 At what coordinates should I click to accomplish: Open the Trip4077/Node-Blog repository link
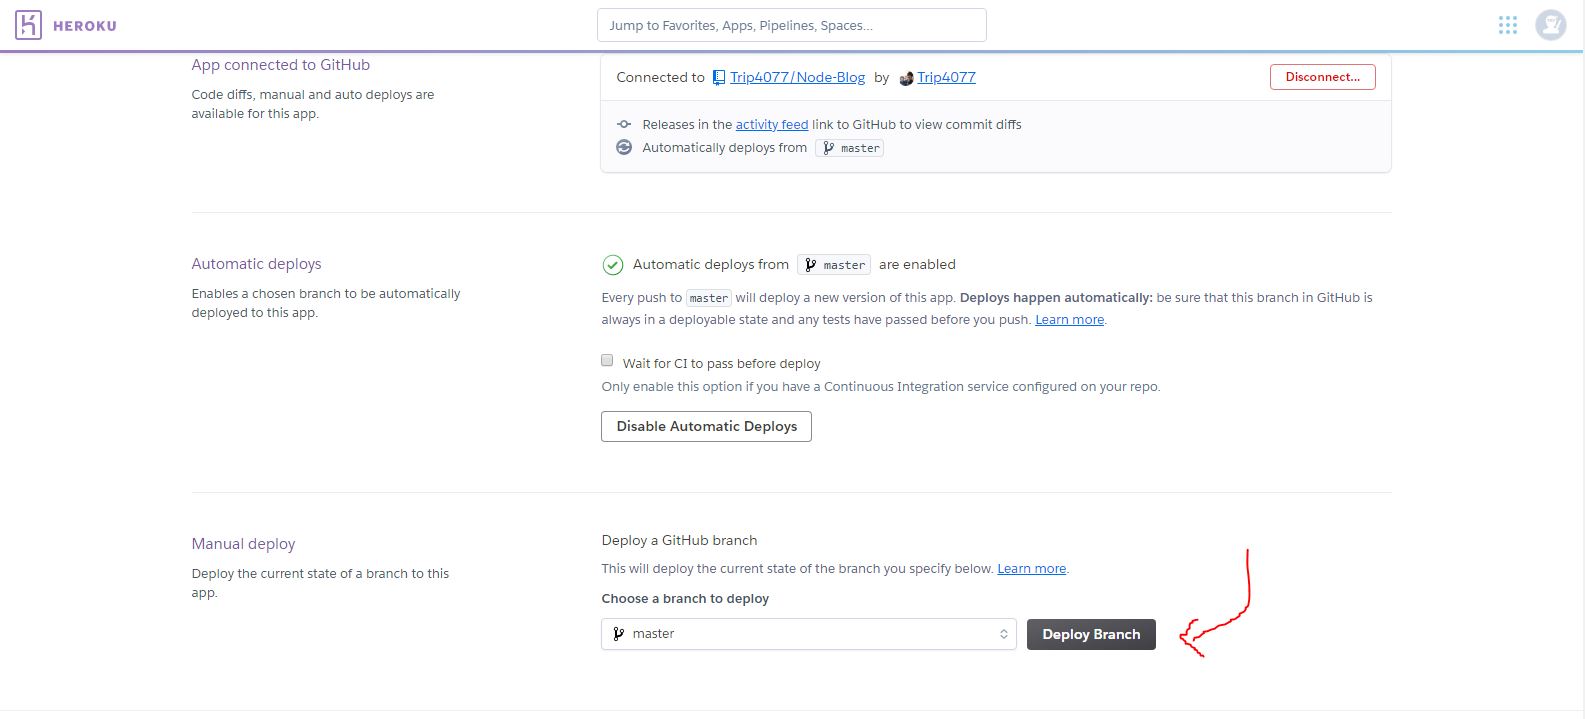click(x=797, y=77)
